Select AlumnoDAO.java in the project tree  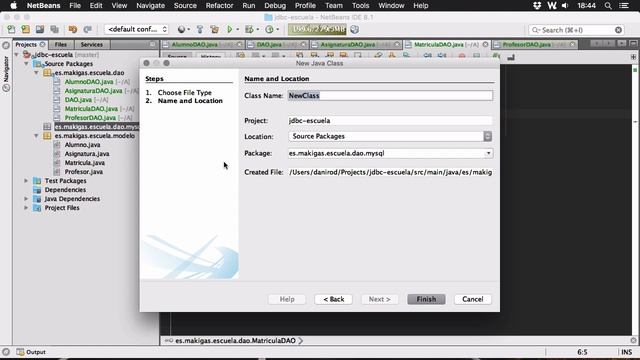89,82
